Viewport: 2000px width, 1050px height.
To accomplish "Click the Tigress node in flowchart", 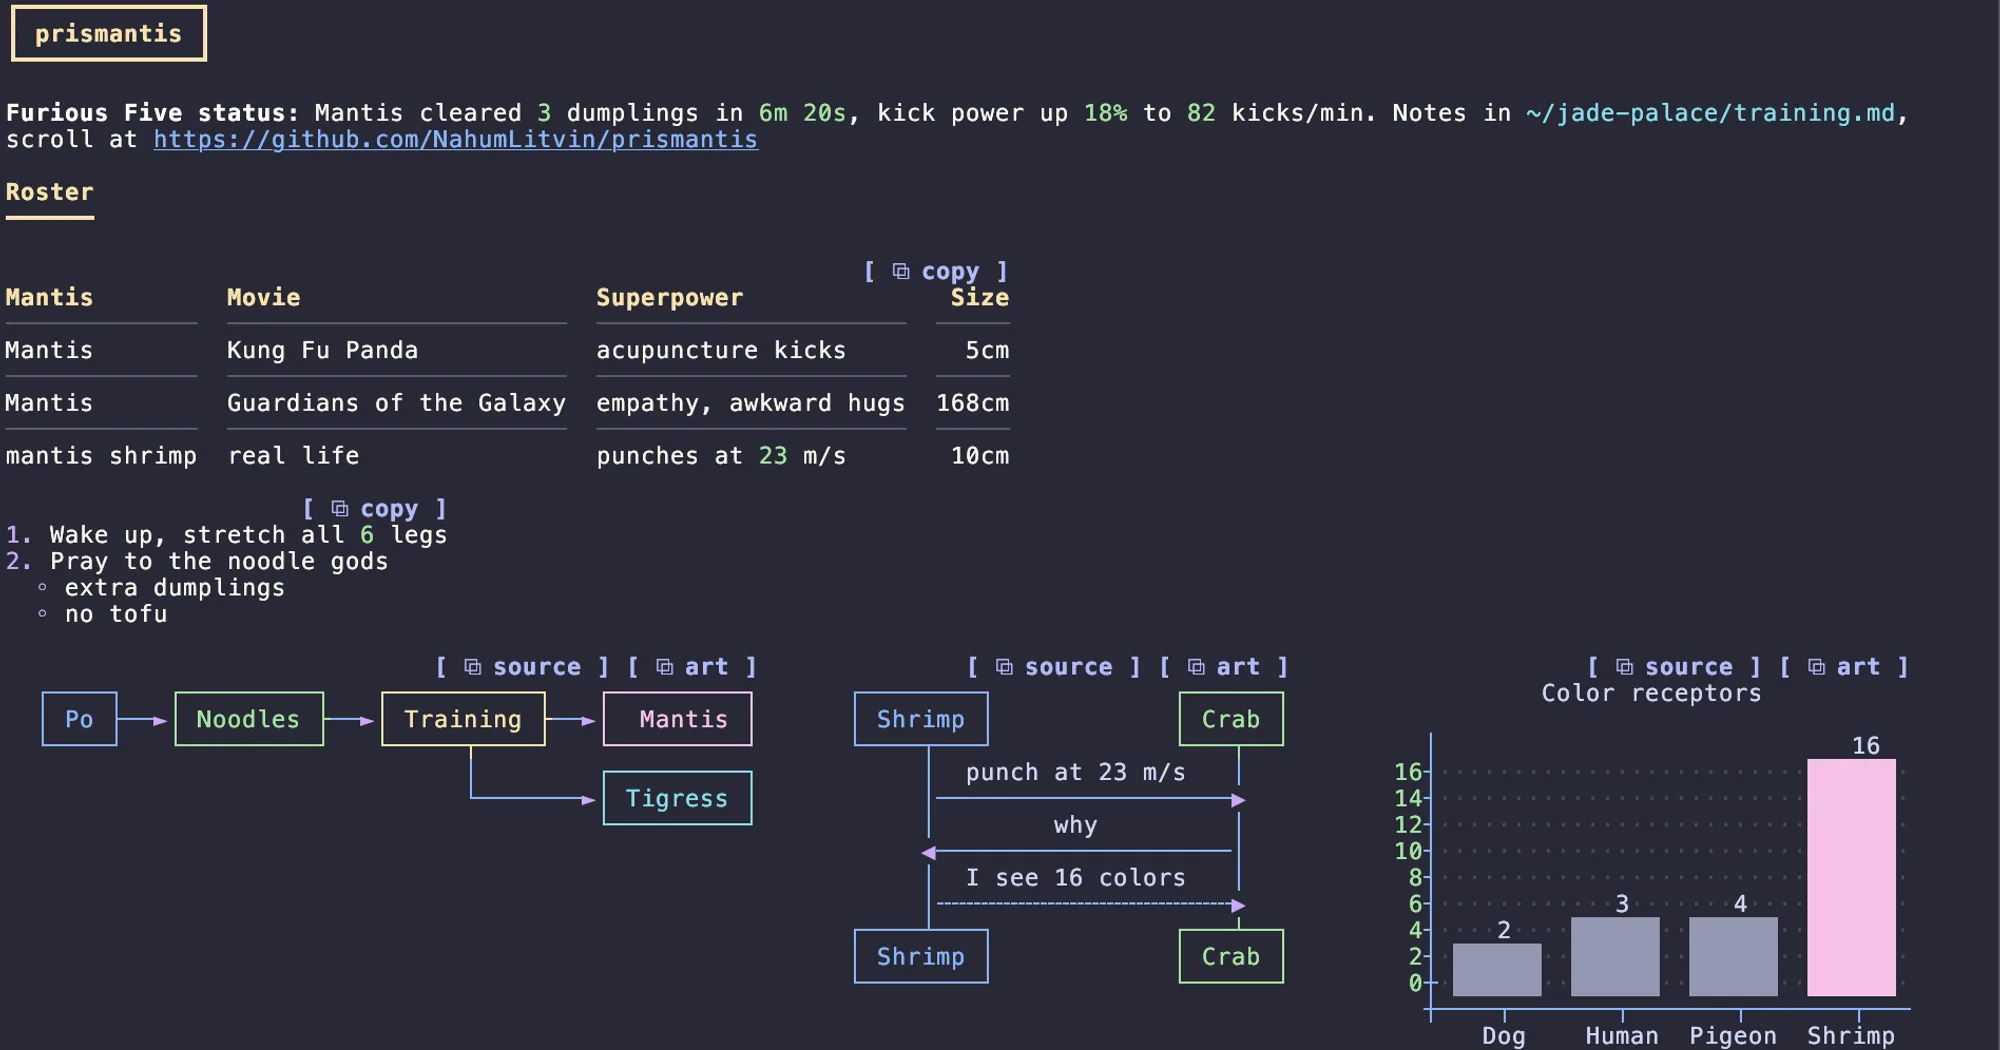I will pyautogui.click(x=677, y=798).
